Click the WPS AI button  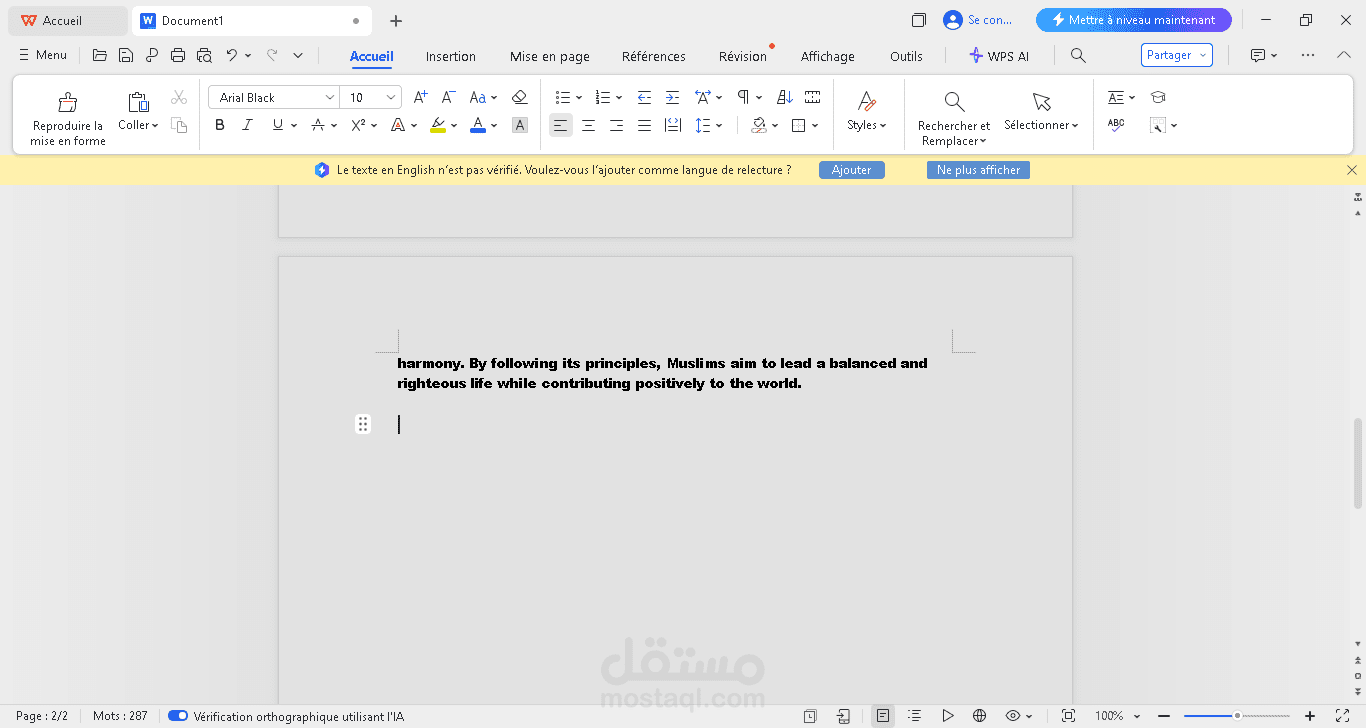point(999,56)
